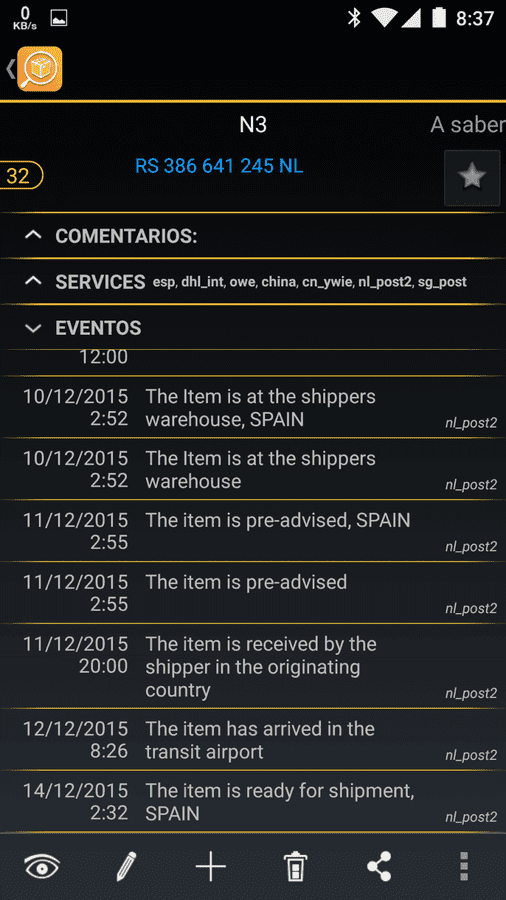Viewport: 506px width, 900px height.
Task: Switch to the A saber tab
Action: pyautogui.click(x=468, y=125)
